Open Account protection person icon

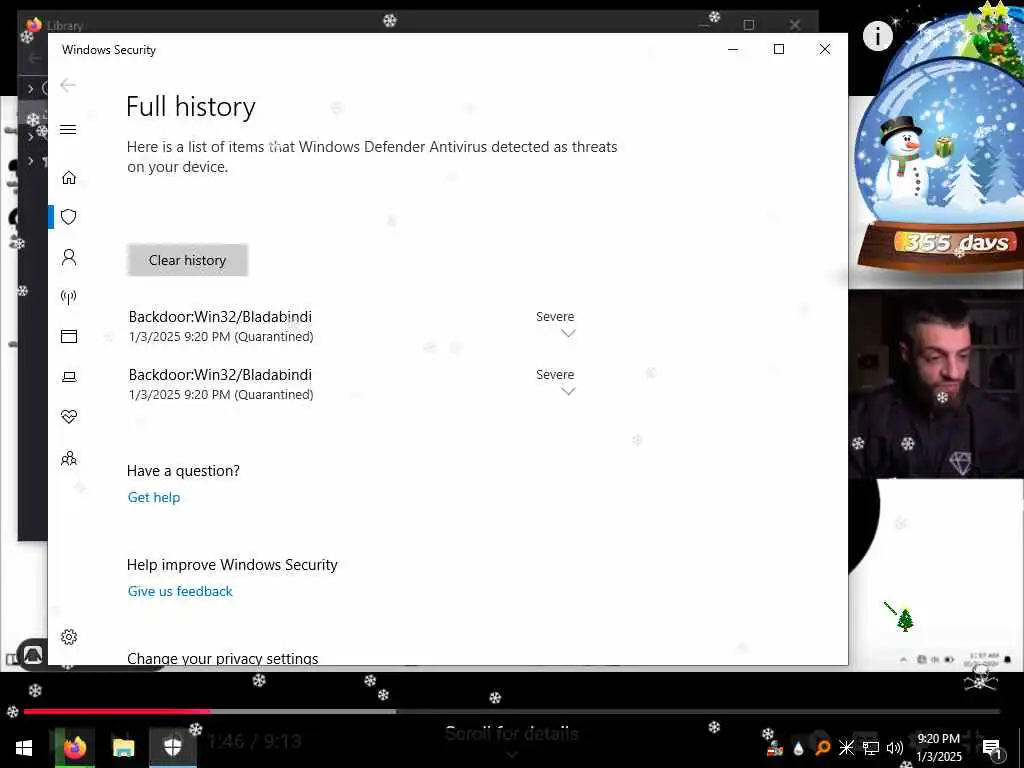69,257
